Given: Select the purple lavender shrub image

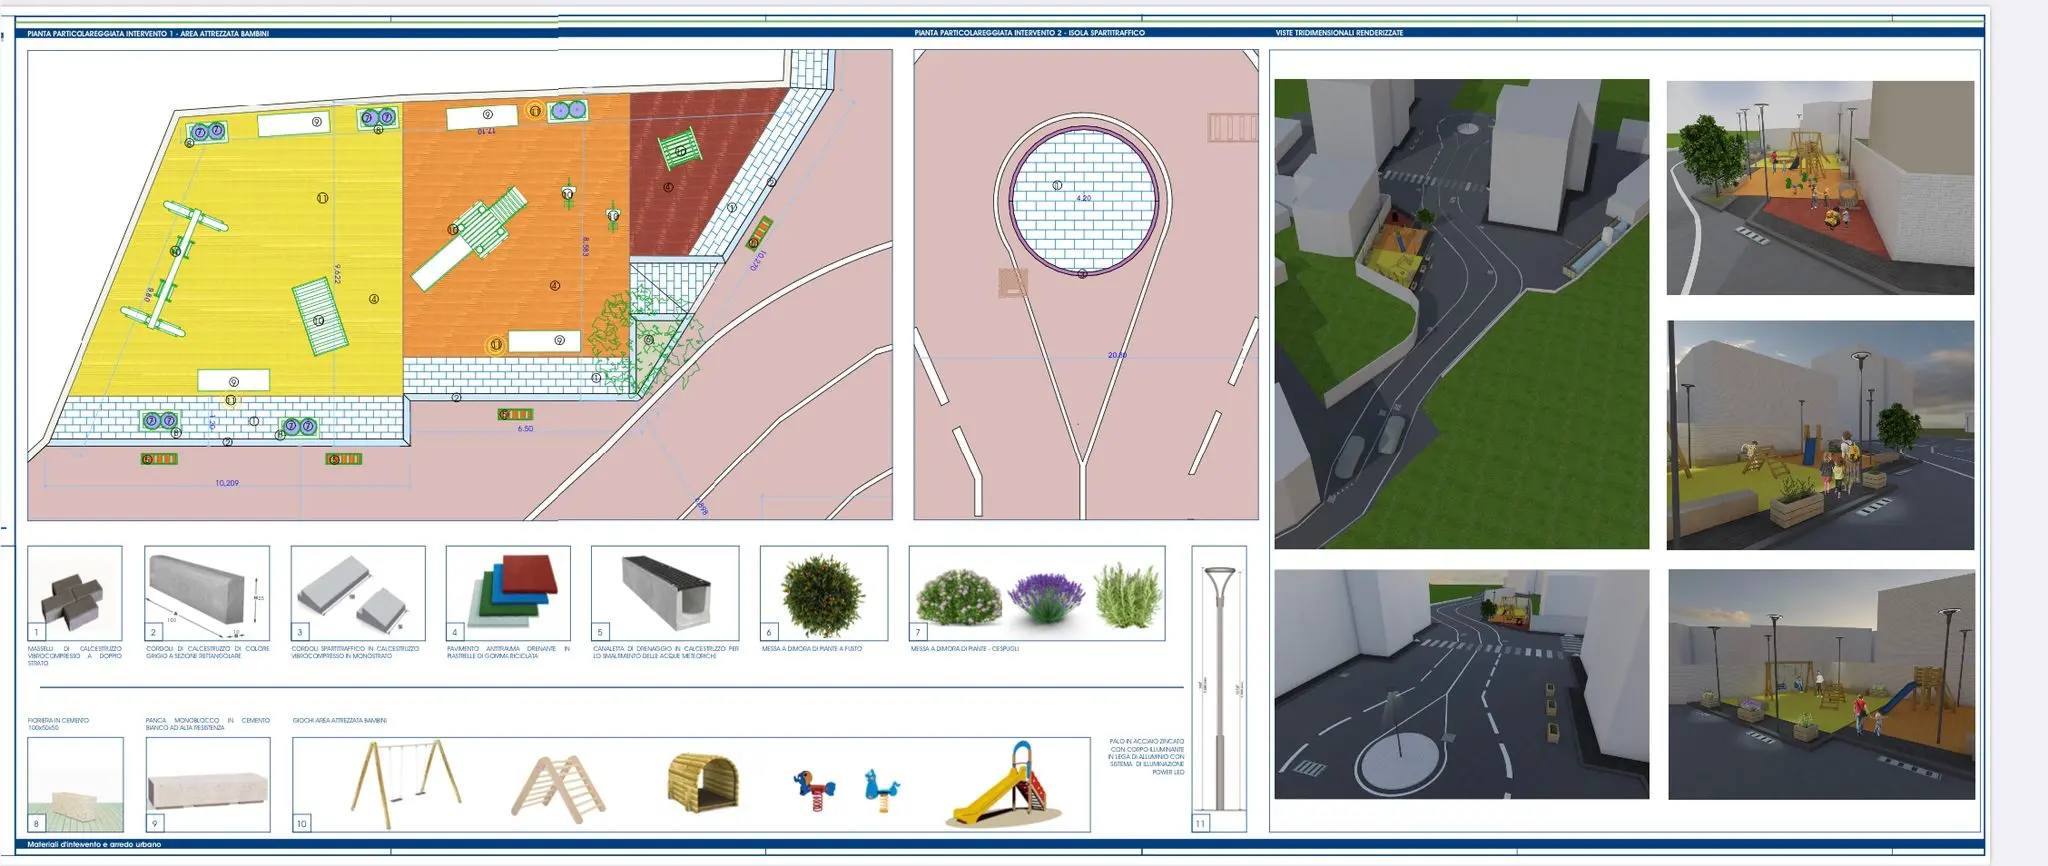Looking at the screenshot, I should (x=1046, y=597).
